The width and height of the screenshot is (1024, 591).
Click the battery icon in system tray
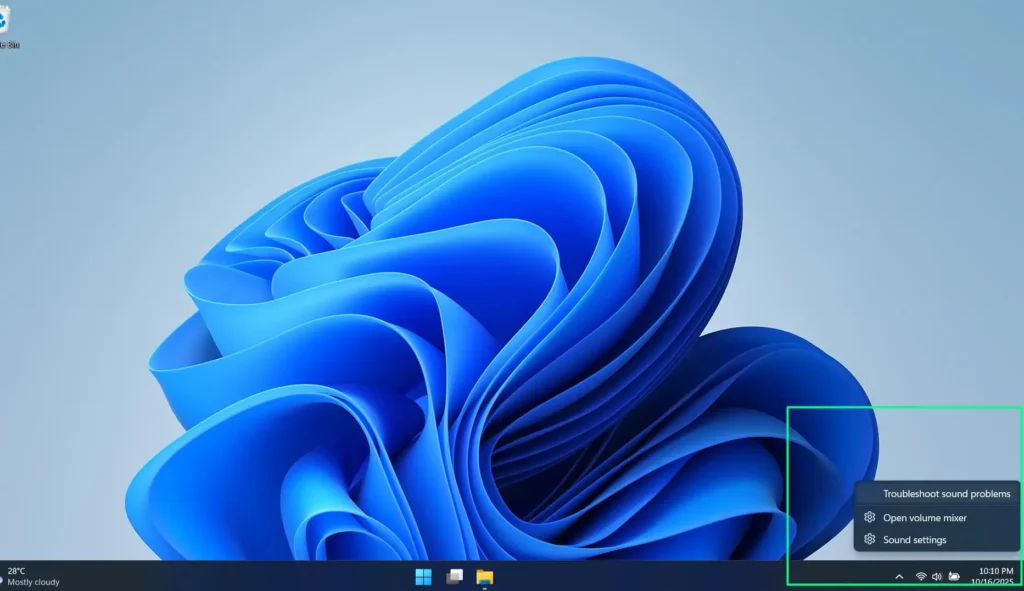pyautogui.click(x=955, y=577)
